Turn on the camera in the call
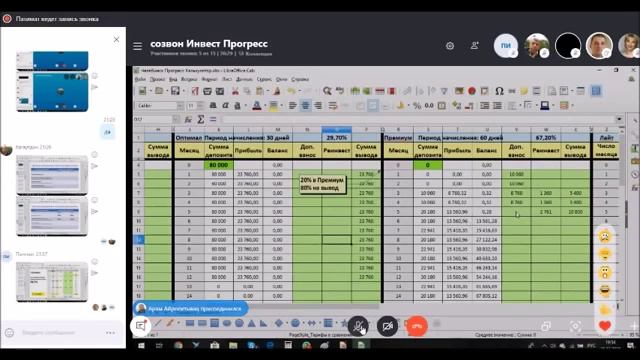Viewport: 640px width, 360px height. click(x=387, y=326)
